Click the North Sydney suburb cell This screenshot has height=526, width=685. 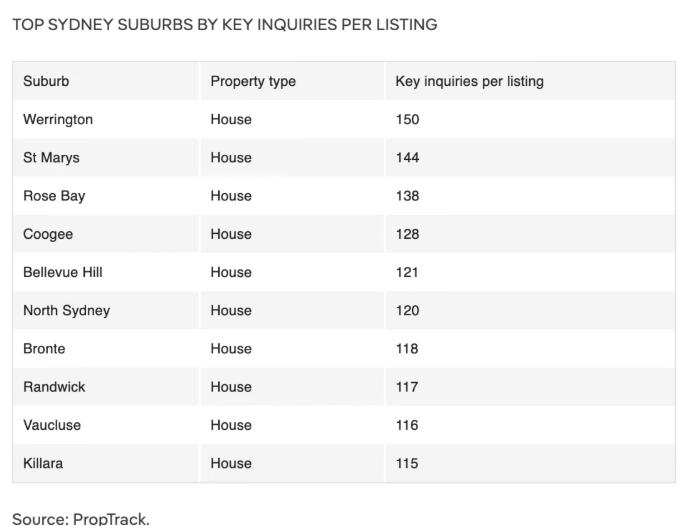click(66, 311)
